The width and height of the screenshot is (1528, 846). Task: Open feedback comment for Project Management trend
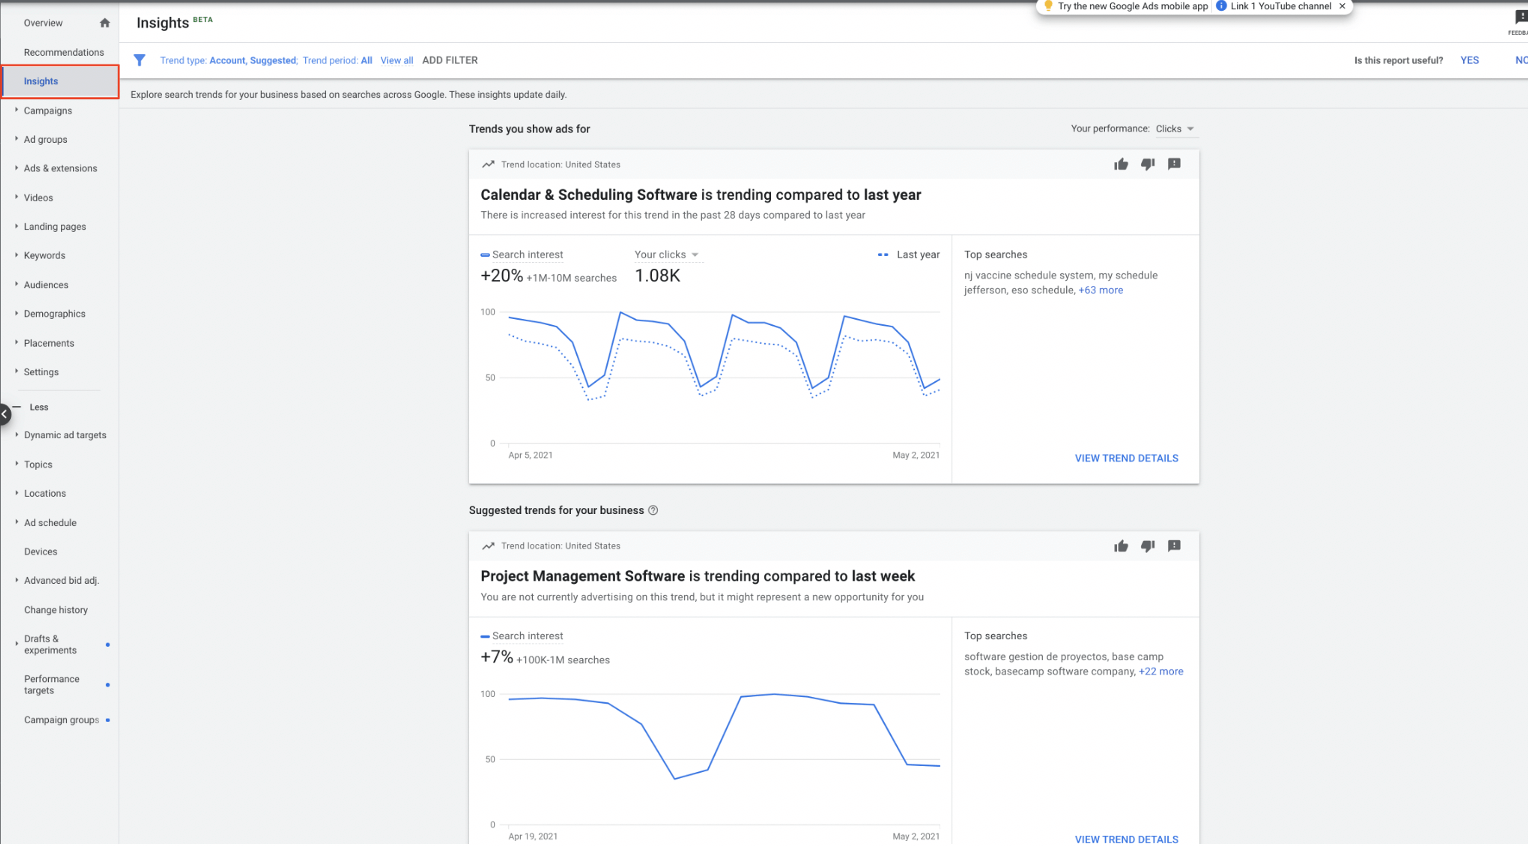point(1174,546)
